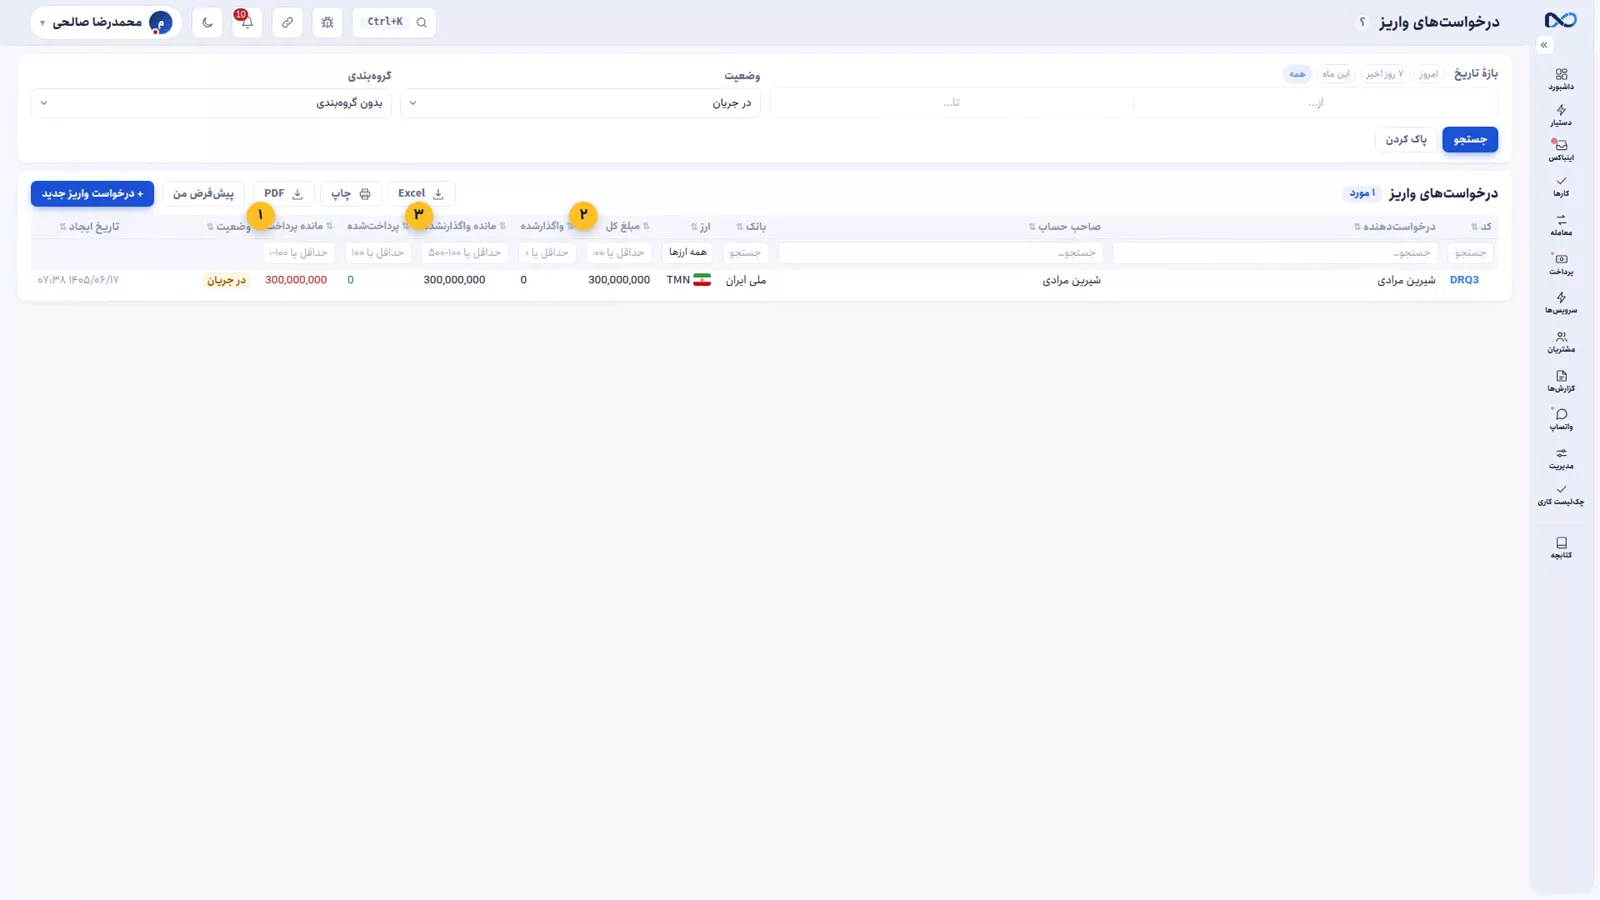Click the درخواست واریز جدید button
The height and width of the screenshot is (900, 1600).
[92, 194]
